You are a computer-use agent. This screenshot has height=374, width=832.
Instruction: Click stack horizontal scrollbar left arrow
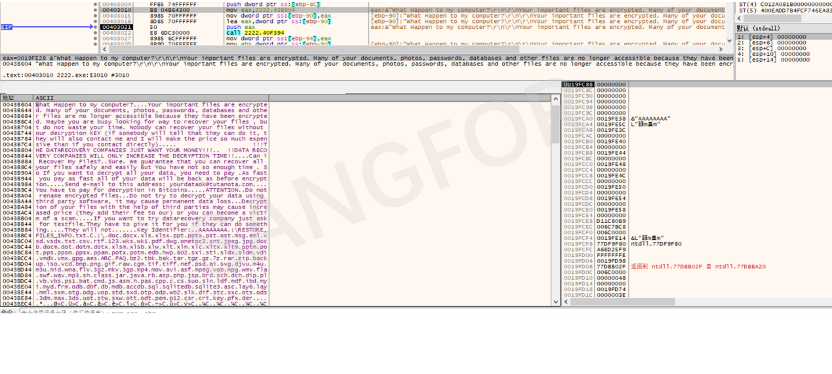(x=567, y=301)
